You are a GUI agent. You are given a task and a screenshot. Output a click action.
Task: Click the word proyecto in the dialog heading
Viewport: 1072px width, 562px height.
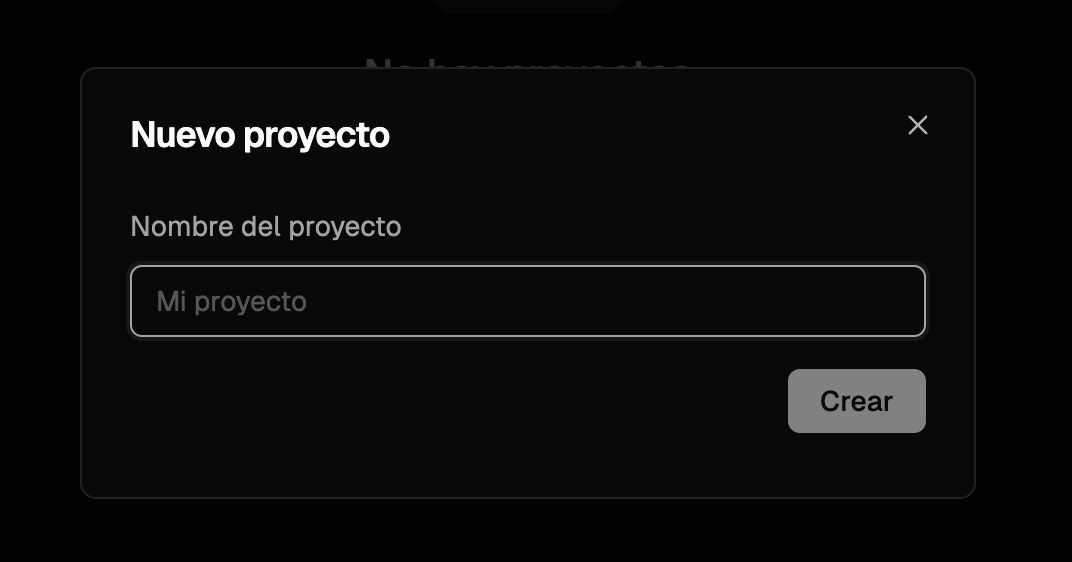[x=317, y=136]
